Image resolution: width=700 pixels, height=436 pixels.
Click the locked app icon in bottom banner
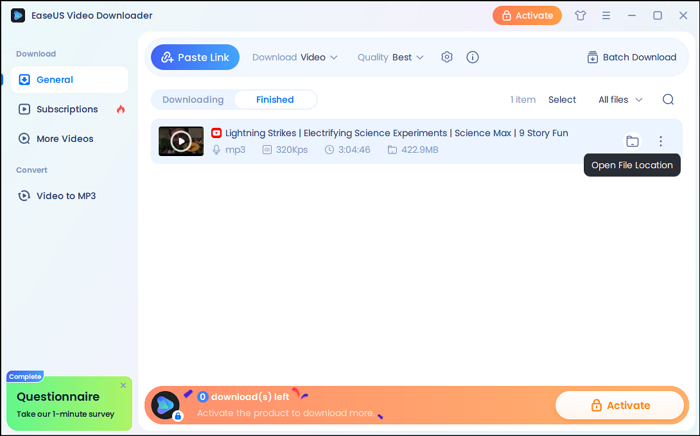coord(166,405)
